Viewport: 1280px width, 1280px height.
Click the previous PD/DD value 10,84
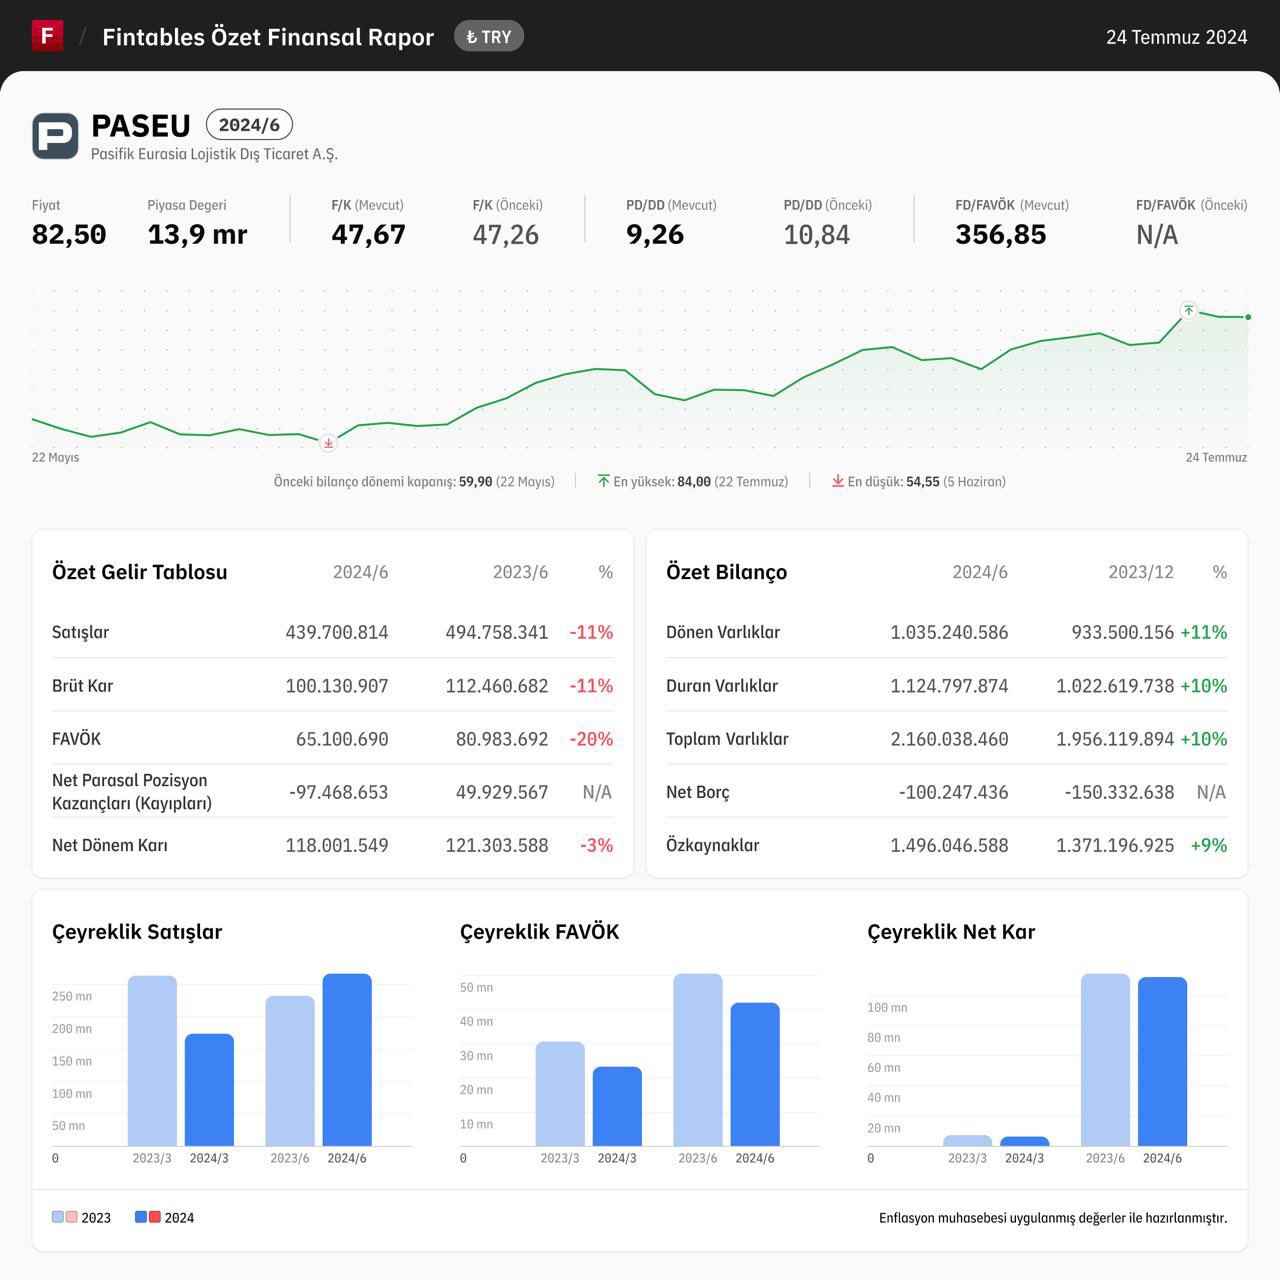tap(817, 235)
